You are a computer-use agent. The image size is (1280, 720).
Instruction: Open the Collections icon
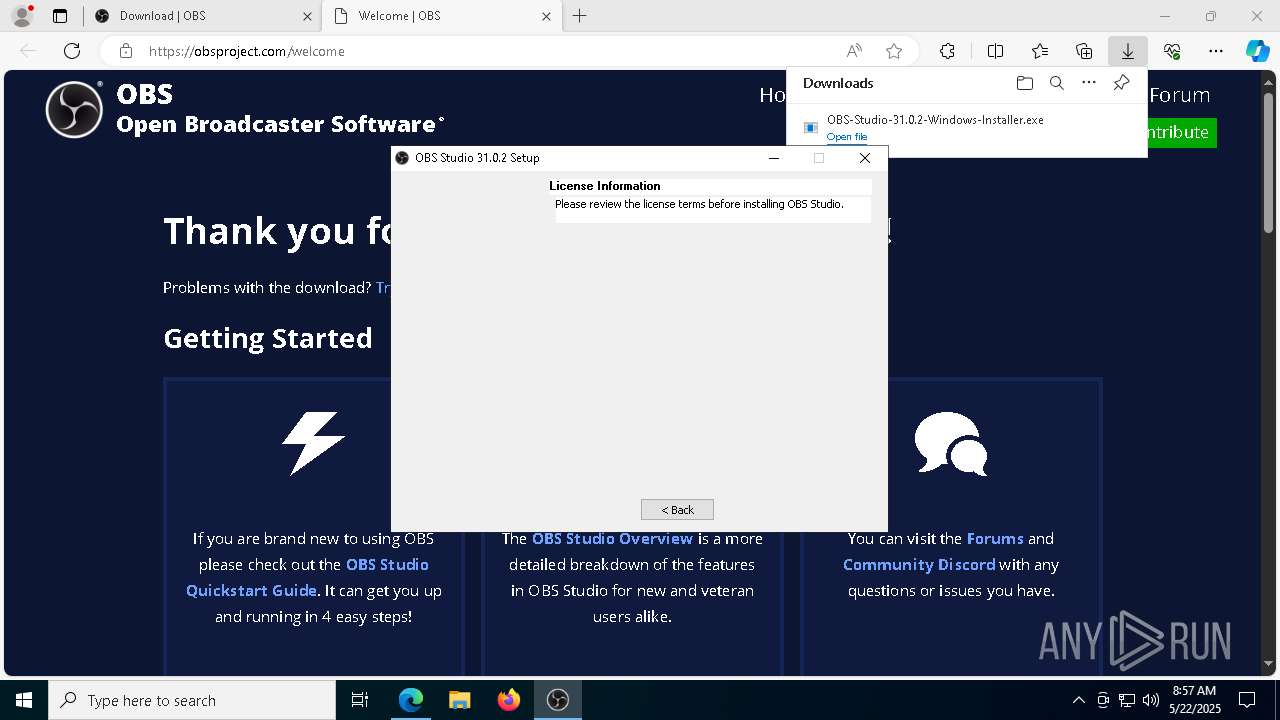tap(1084, 51)
